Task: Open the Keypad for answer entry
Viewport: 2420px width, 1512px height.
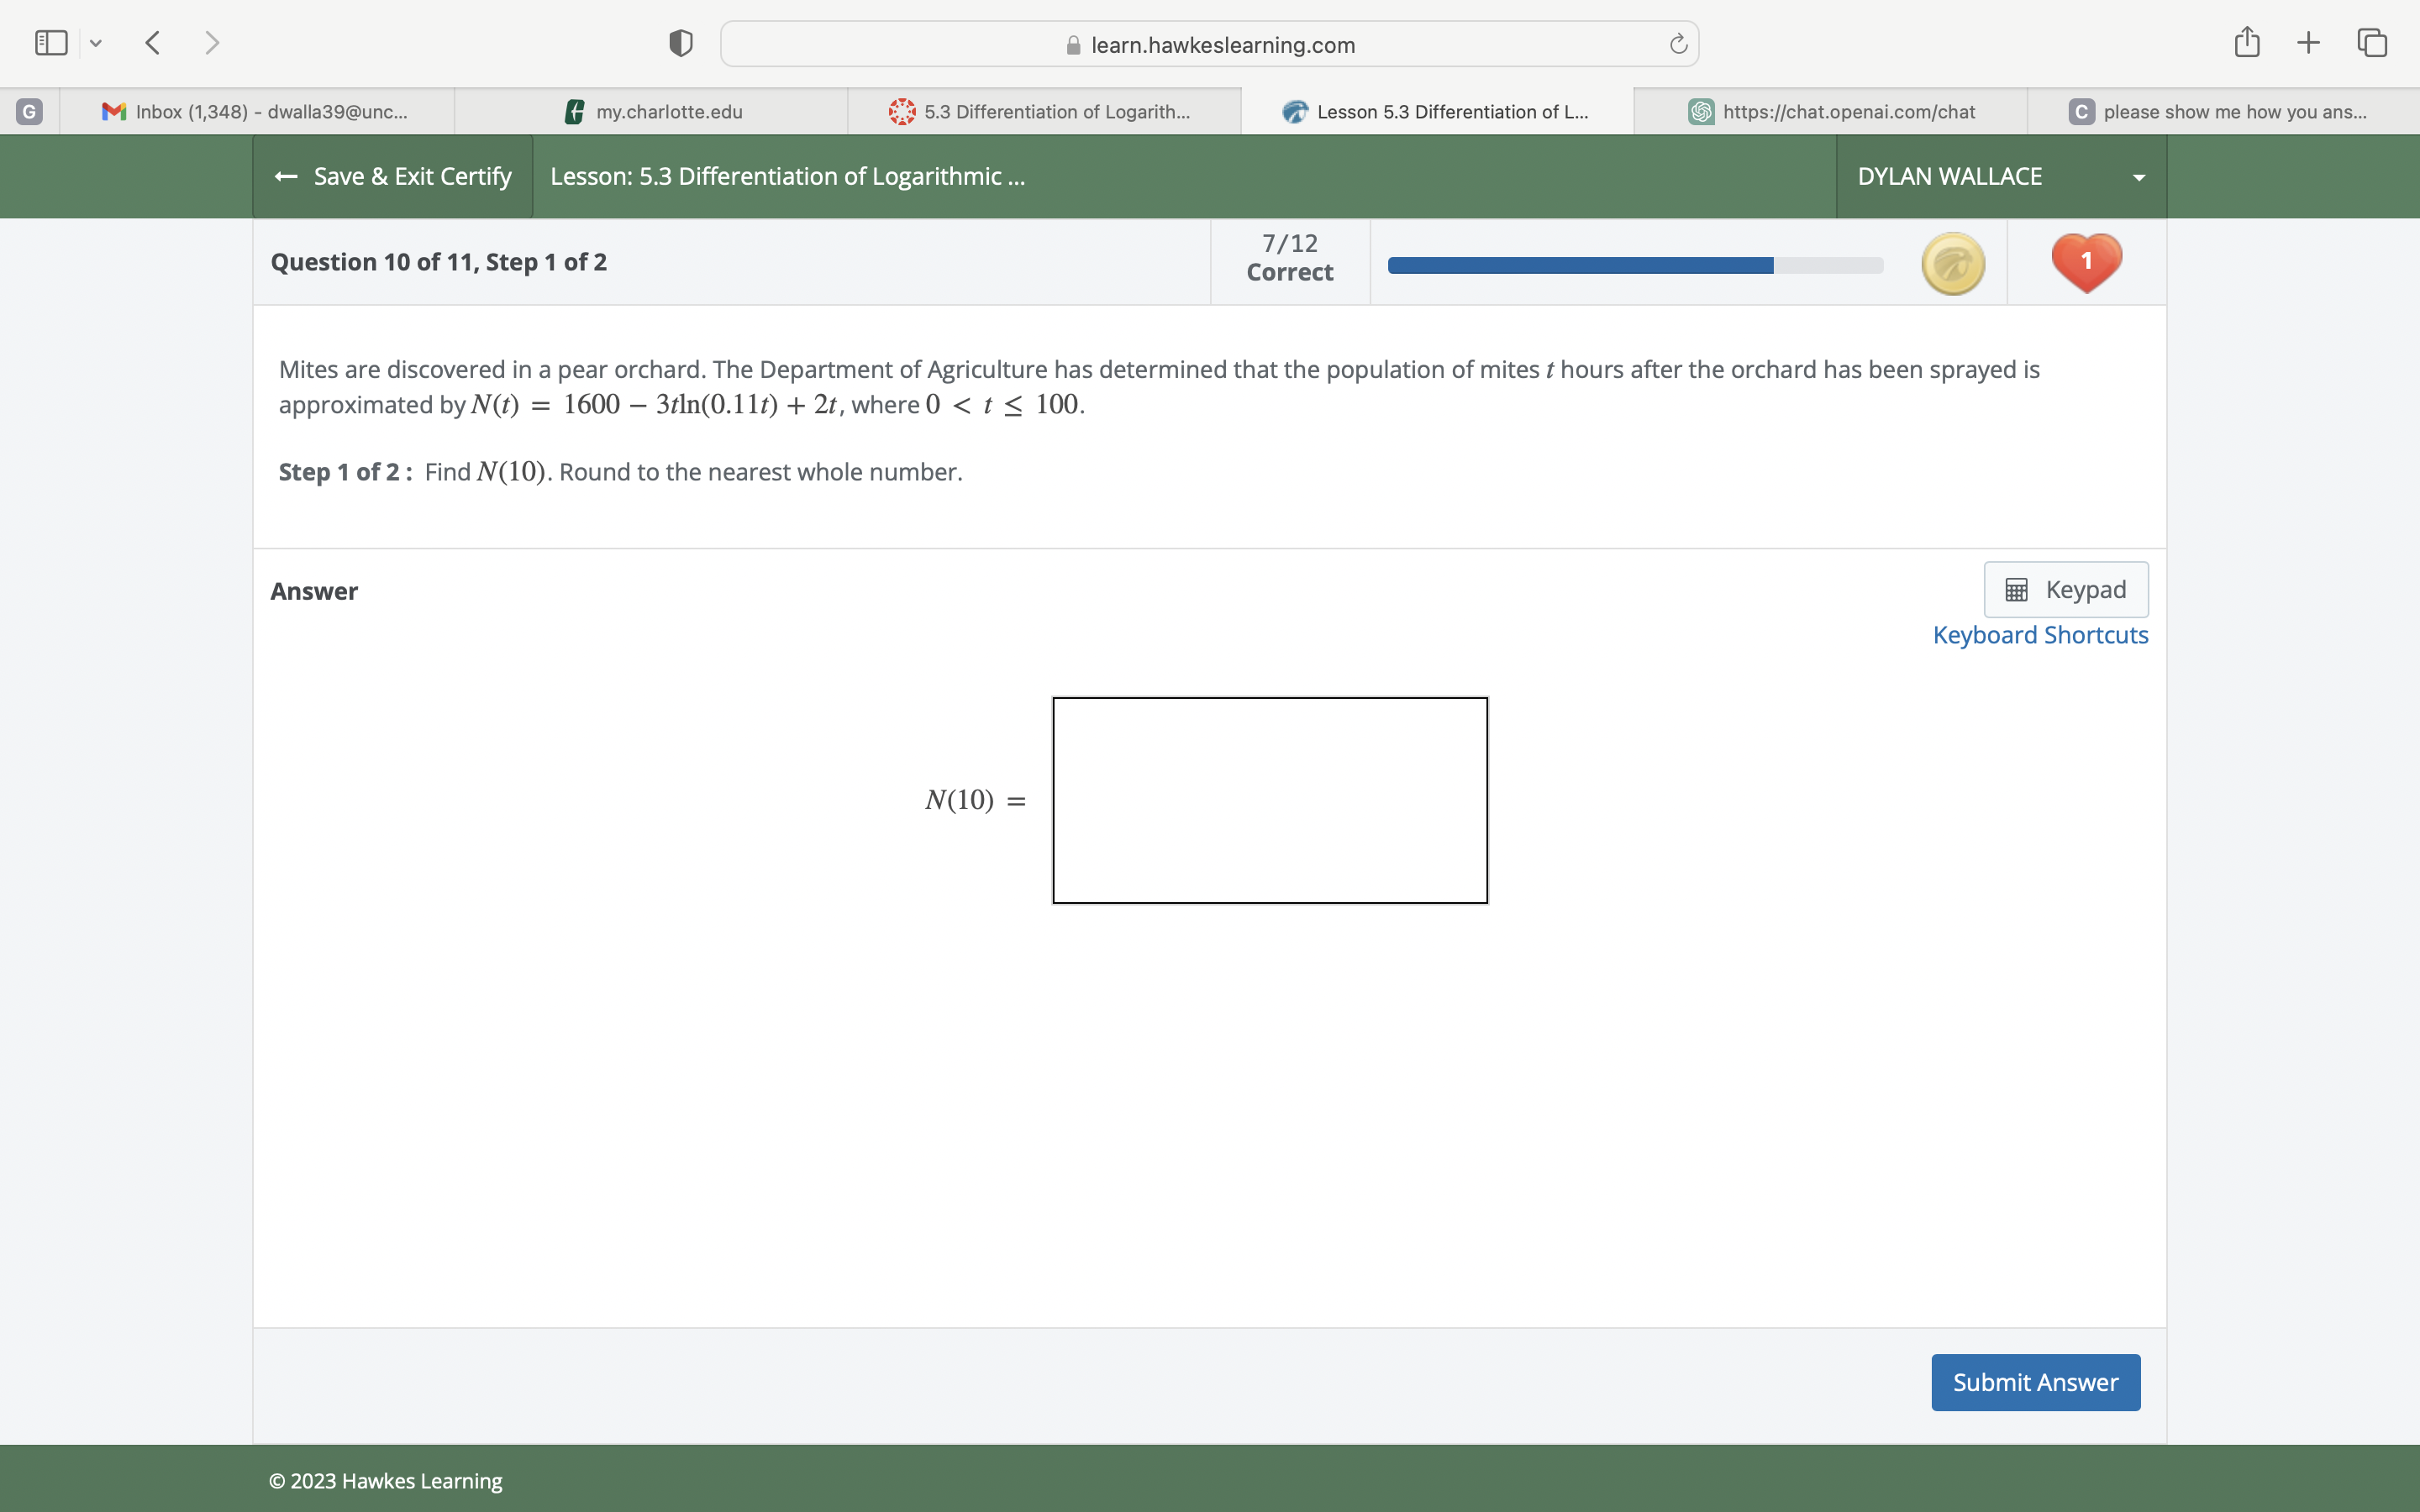Action: tap(2064, 589)
